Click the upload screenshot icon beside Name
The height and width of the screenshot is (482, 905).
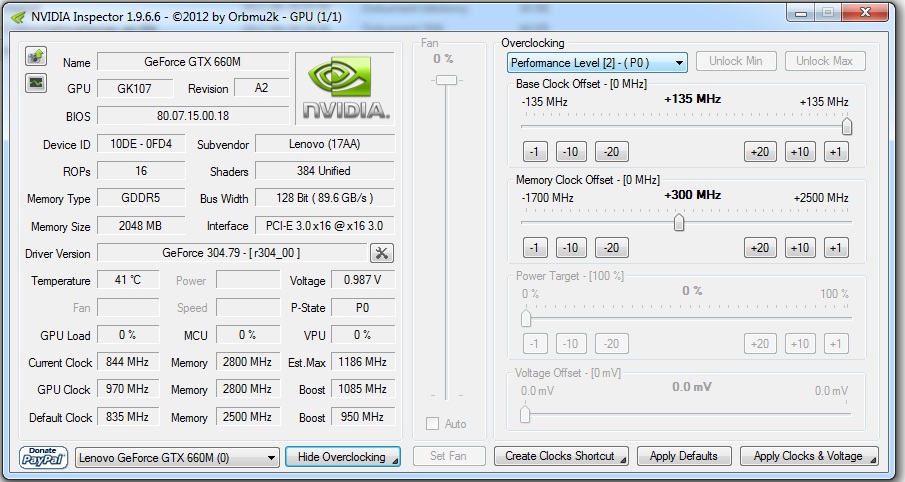[36, 56]
